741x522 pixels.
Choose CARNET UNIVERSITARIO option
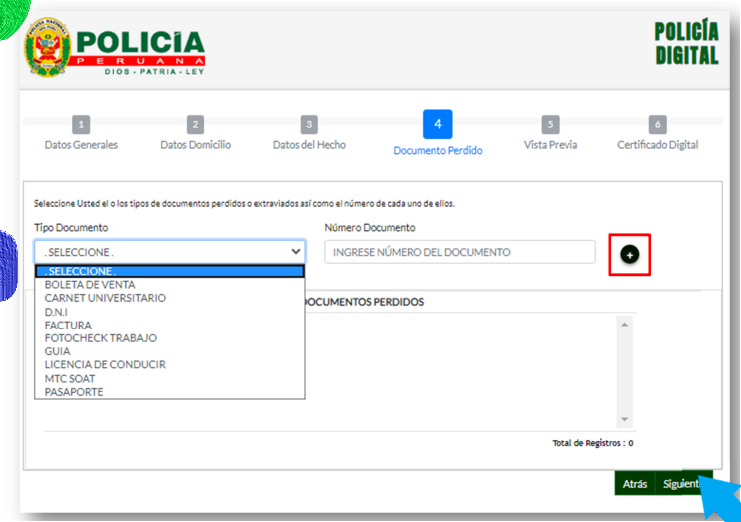click(105, 298)
